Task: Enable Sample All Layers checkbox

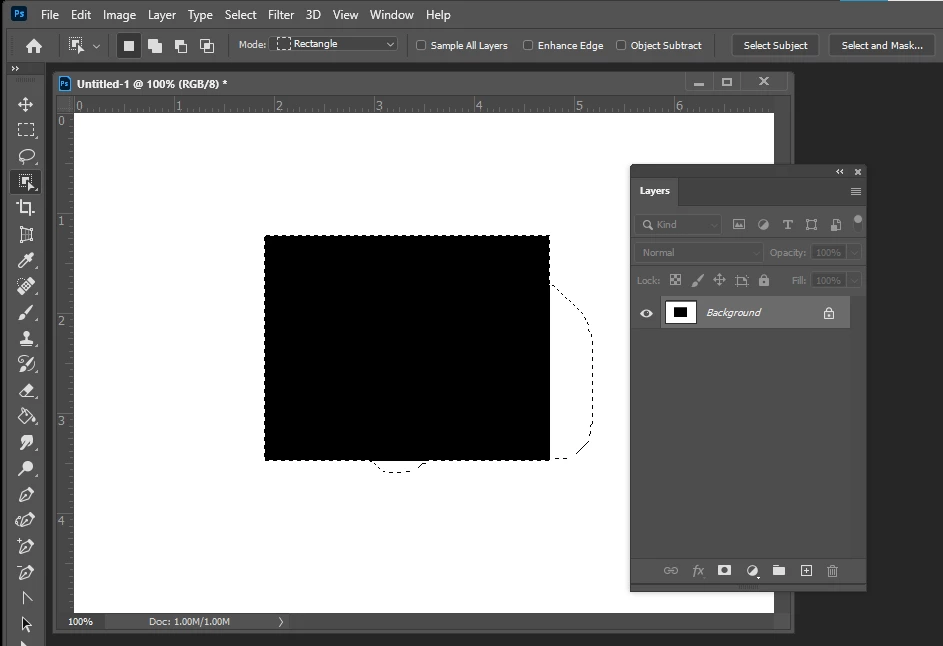Action: (421, 45)
